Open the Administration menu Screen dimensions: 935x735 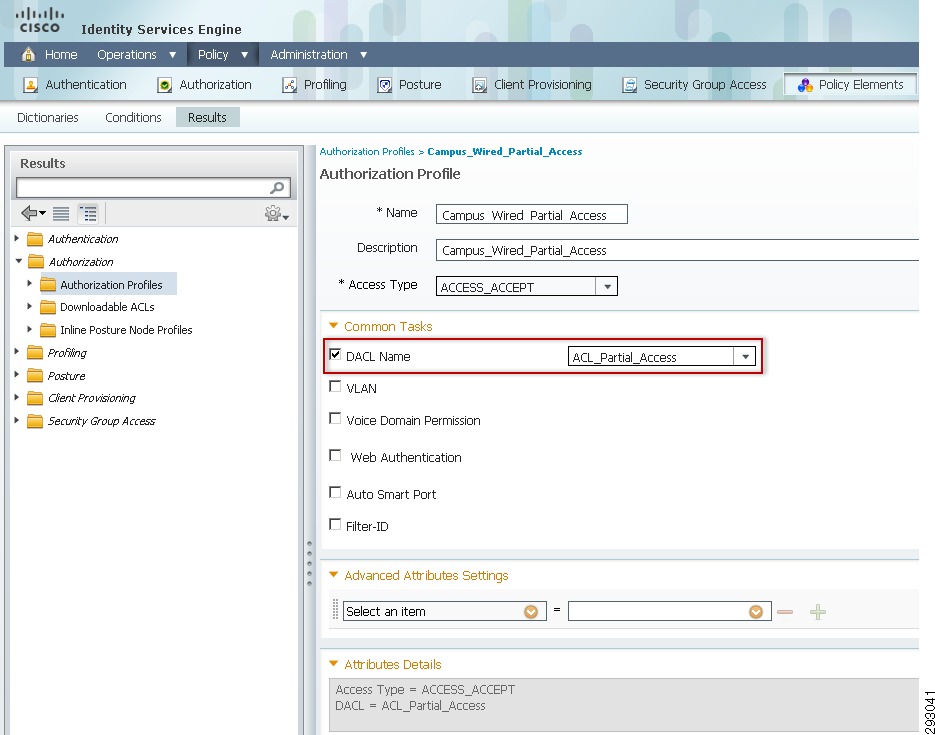318,55
